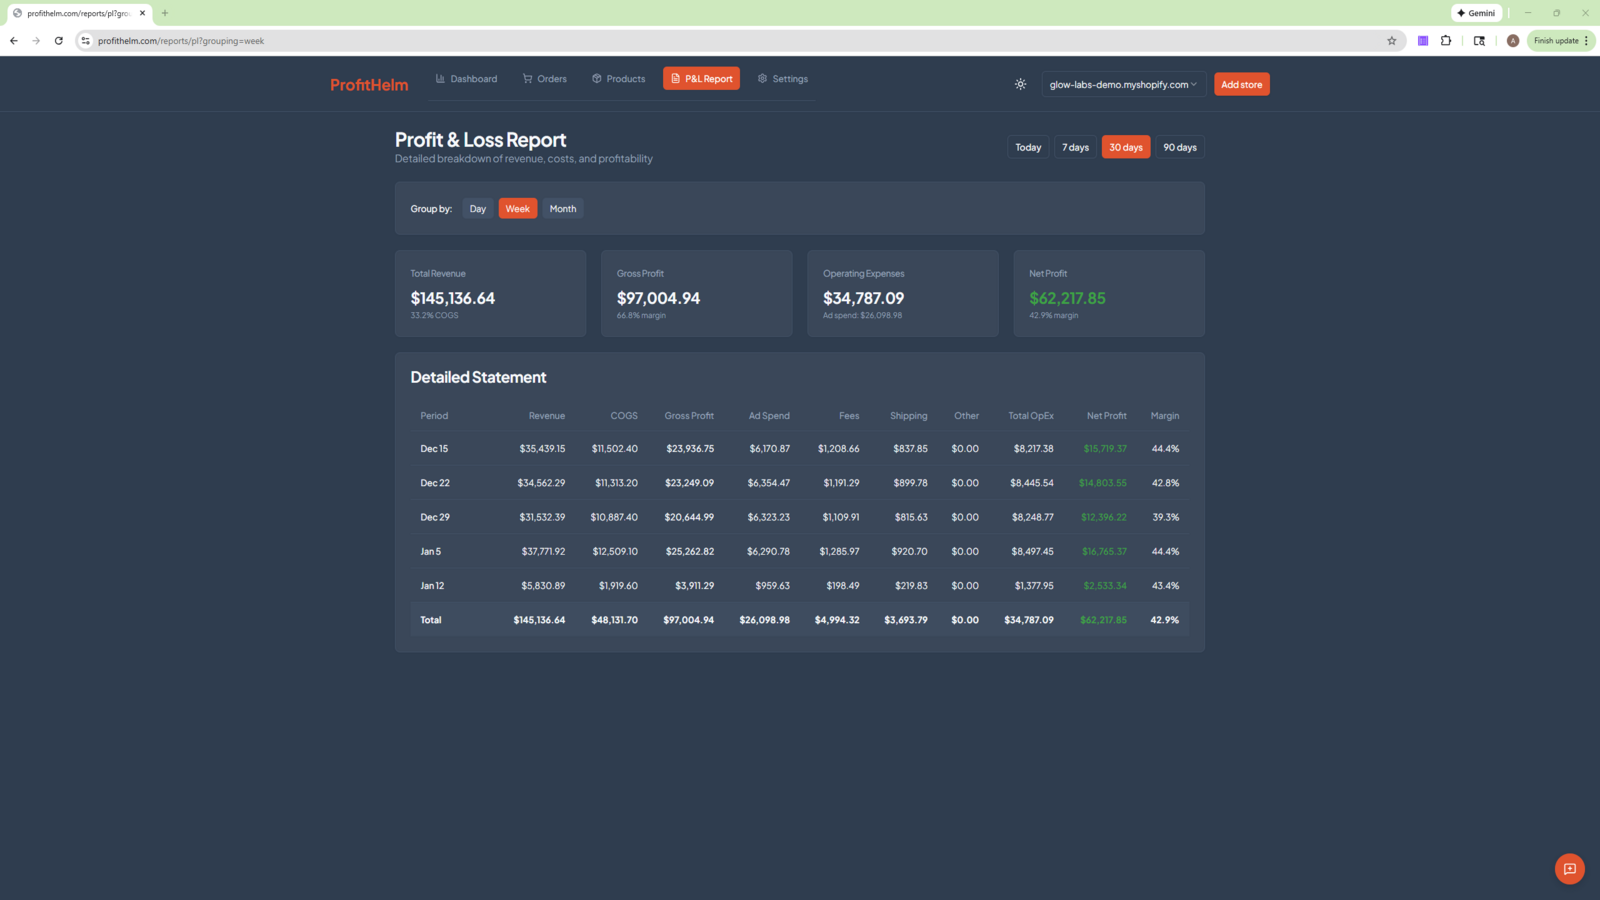Open Settings from top navigation
Image resolution: width=1600 pixels, height=900 pixels.
point(783,79)
